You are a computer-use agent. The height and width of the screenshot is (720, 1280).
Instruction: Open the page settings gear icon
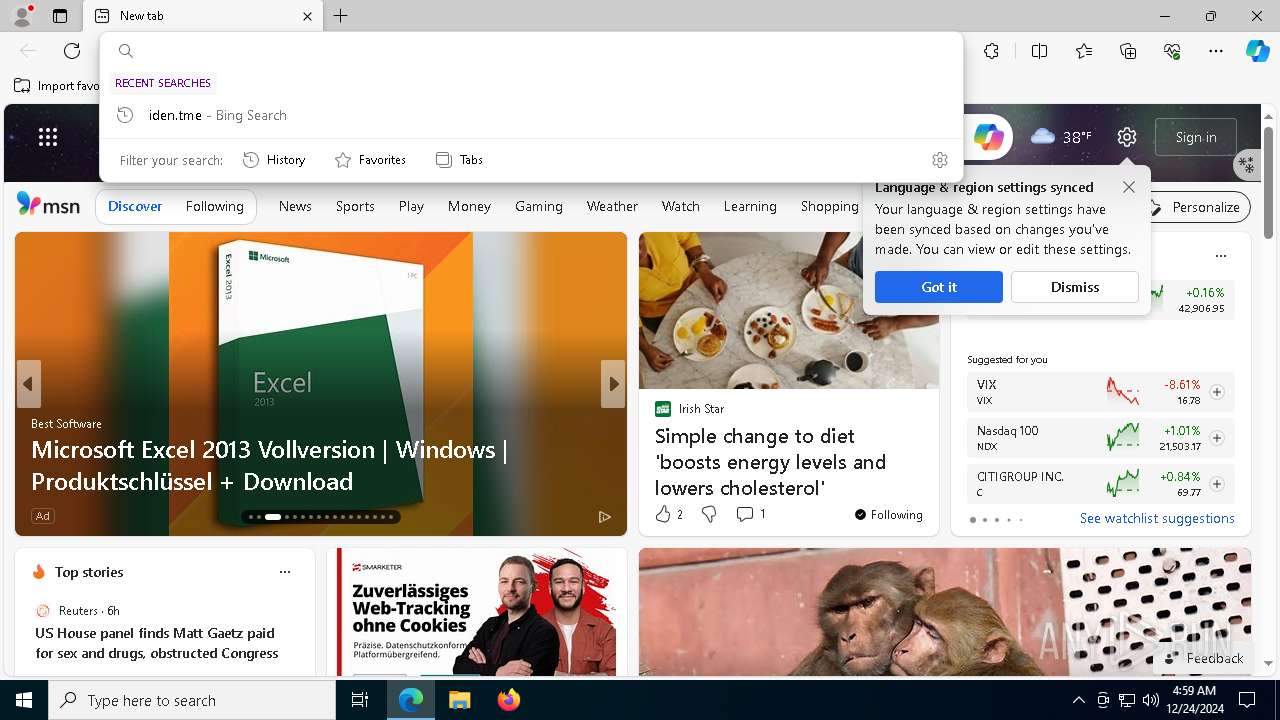tap(1127, 137)
